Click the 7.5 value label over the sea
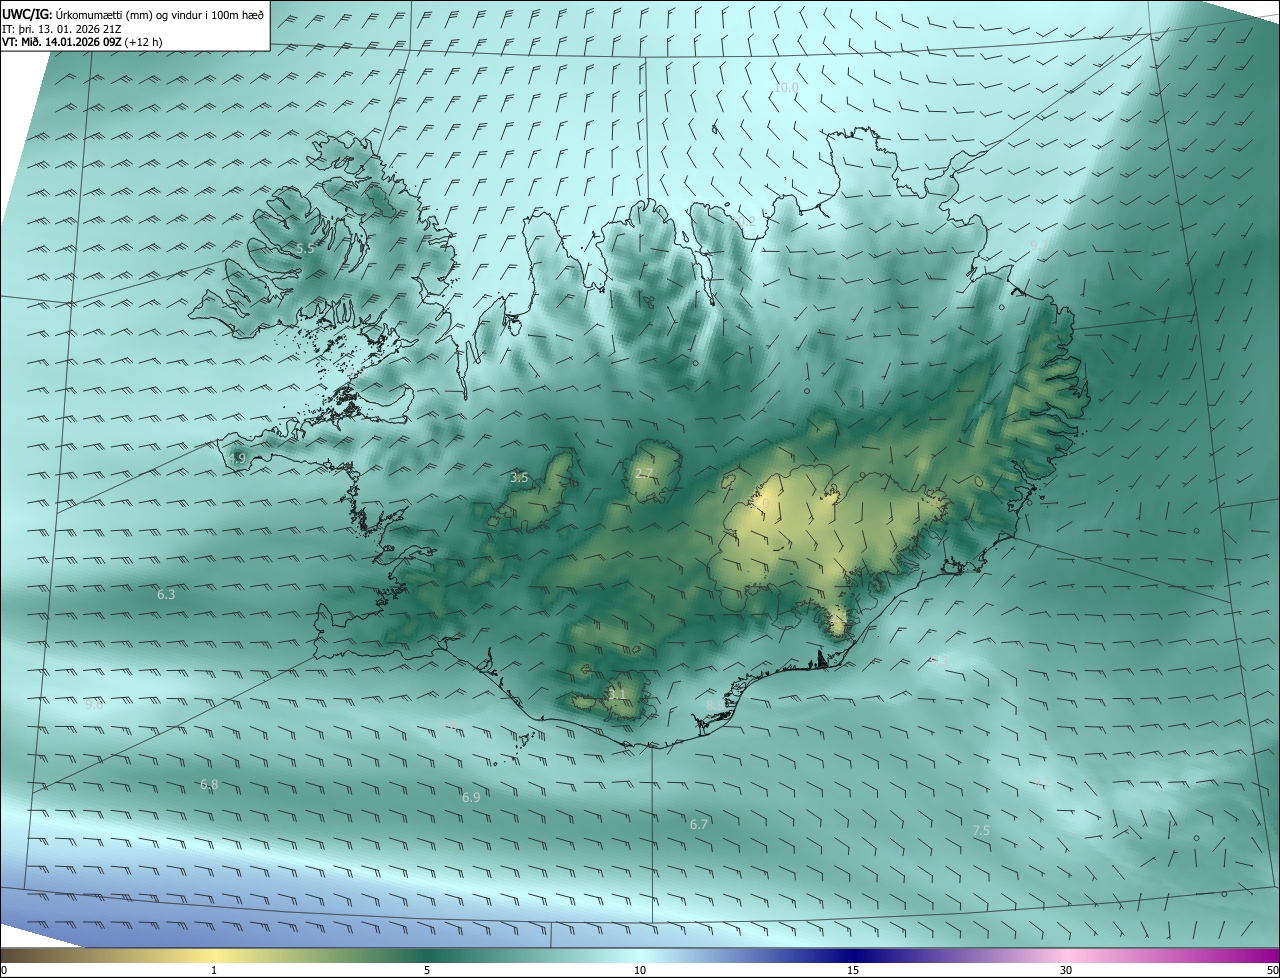Viewport: 1280px width, 978px height. pos(981,830)
